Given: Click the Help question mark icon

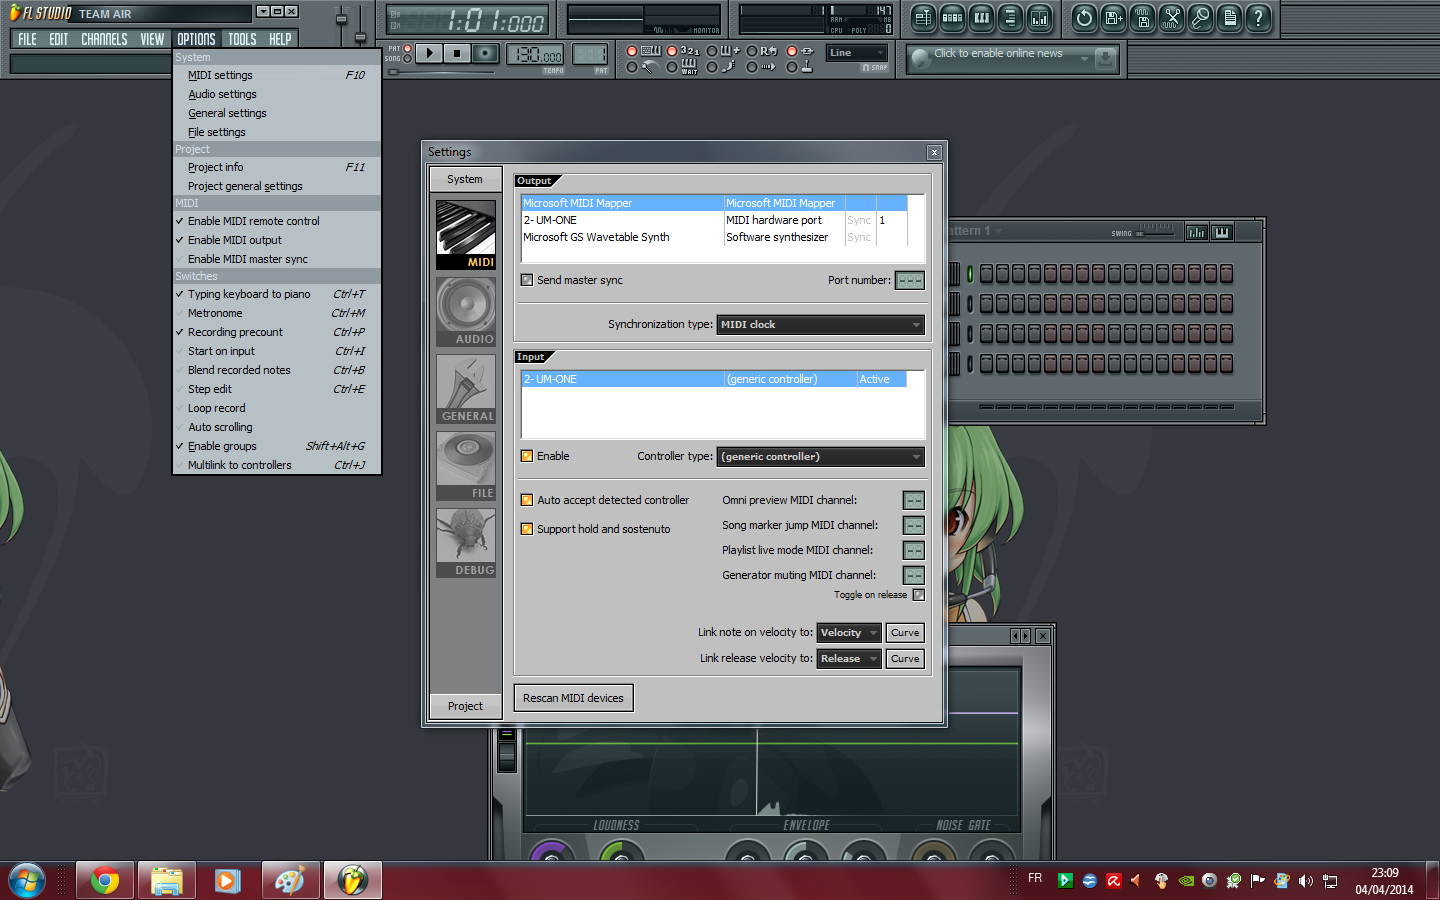Looking at the screenshot, I should coord(1259,17).
